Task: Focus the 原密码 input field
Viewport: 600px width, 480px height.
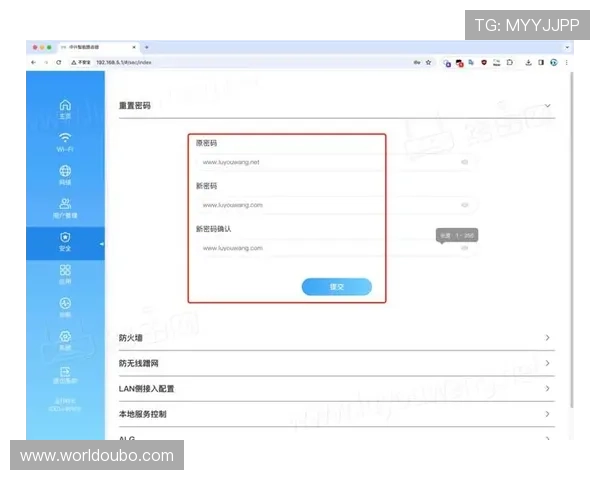Action: pyautogui.click(x=336, y=162)
